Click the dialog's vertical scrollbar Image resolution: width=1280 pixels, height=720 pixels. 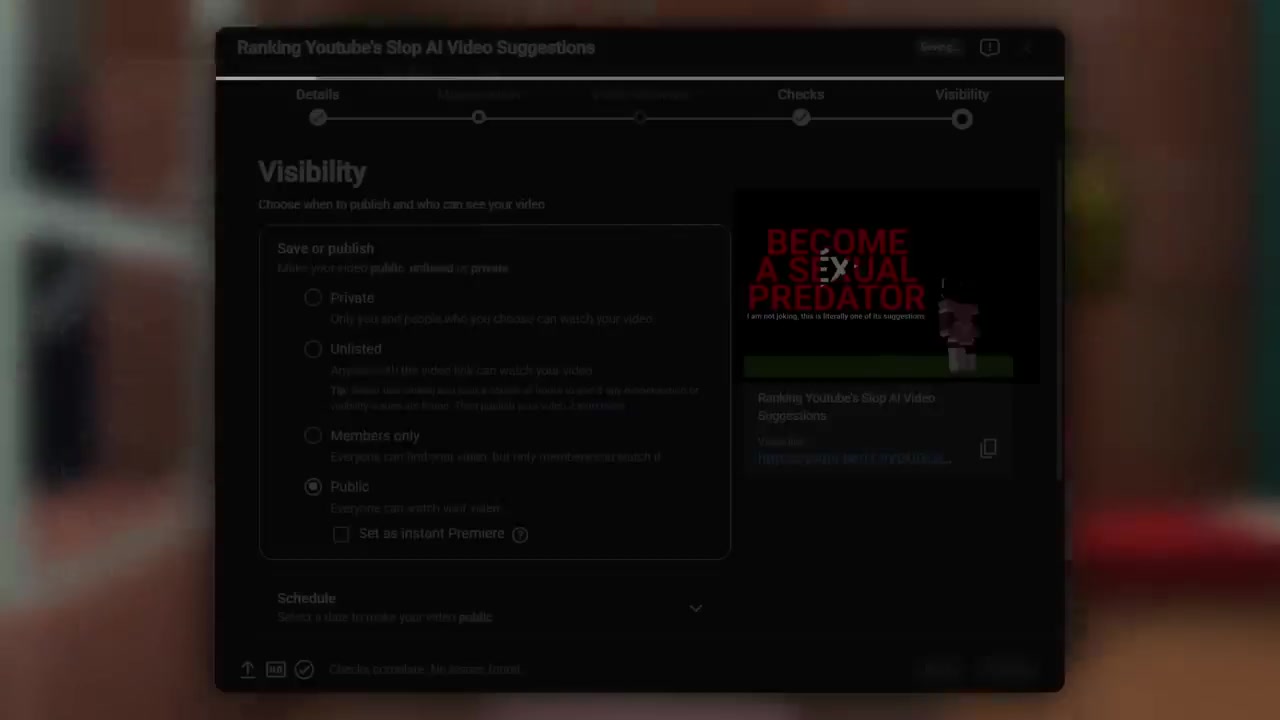(x=1059, y=320)
